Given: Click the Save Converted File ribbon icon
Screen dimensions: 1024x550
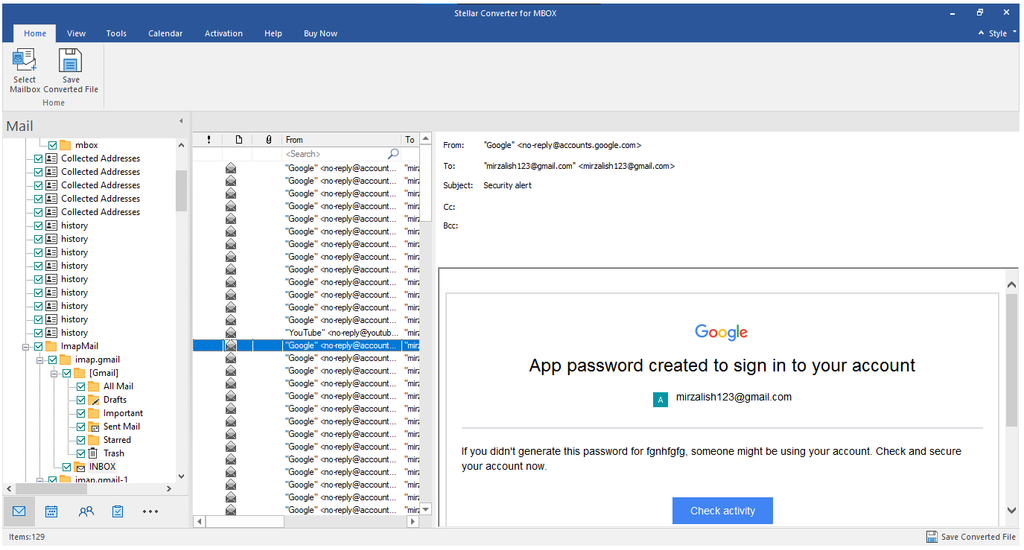Looking at the screenshot, I should click(70, 59).
